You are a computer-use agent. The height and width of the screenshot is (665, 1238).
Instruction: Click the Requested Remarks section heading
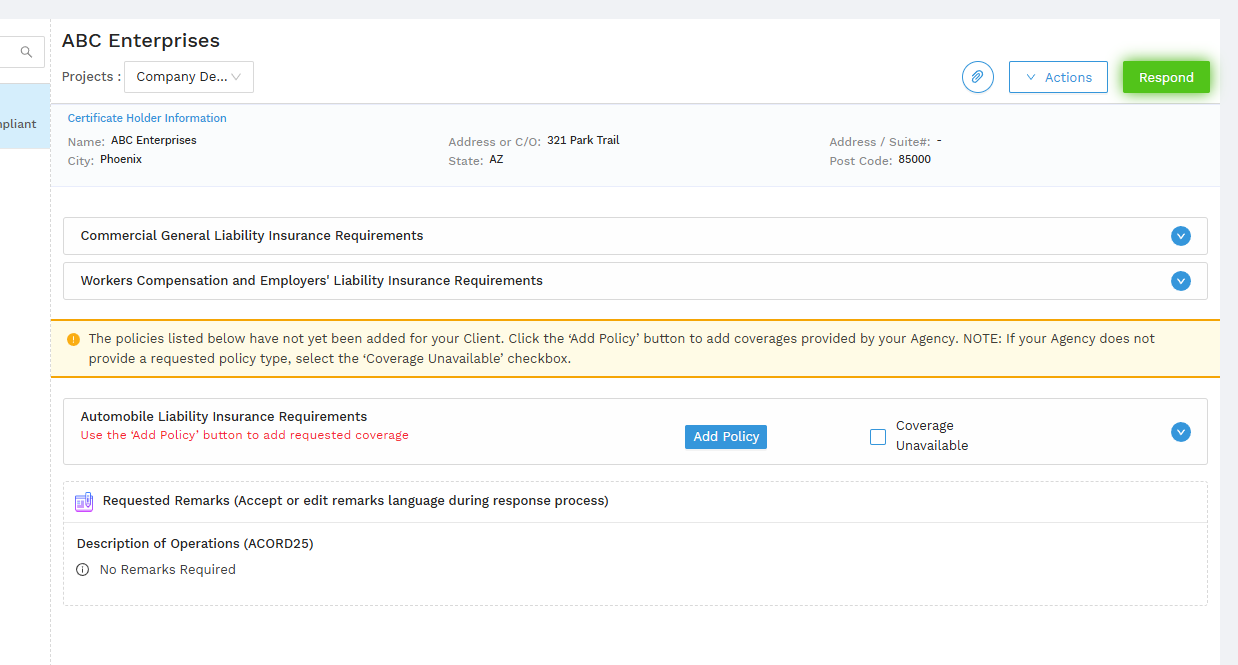pyautogui.click(x=355, y=501)
